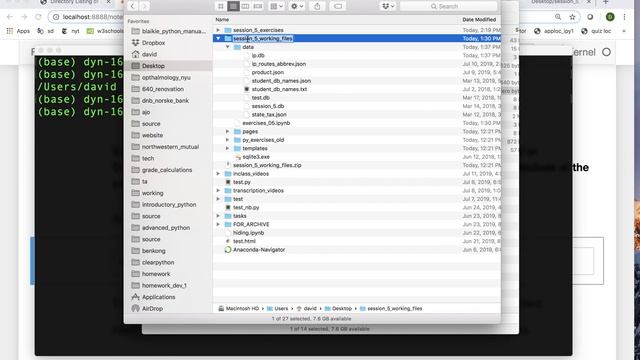Switch Finder to list view

233,6
